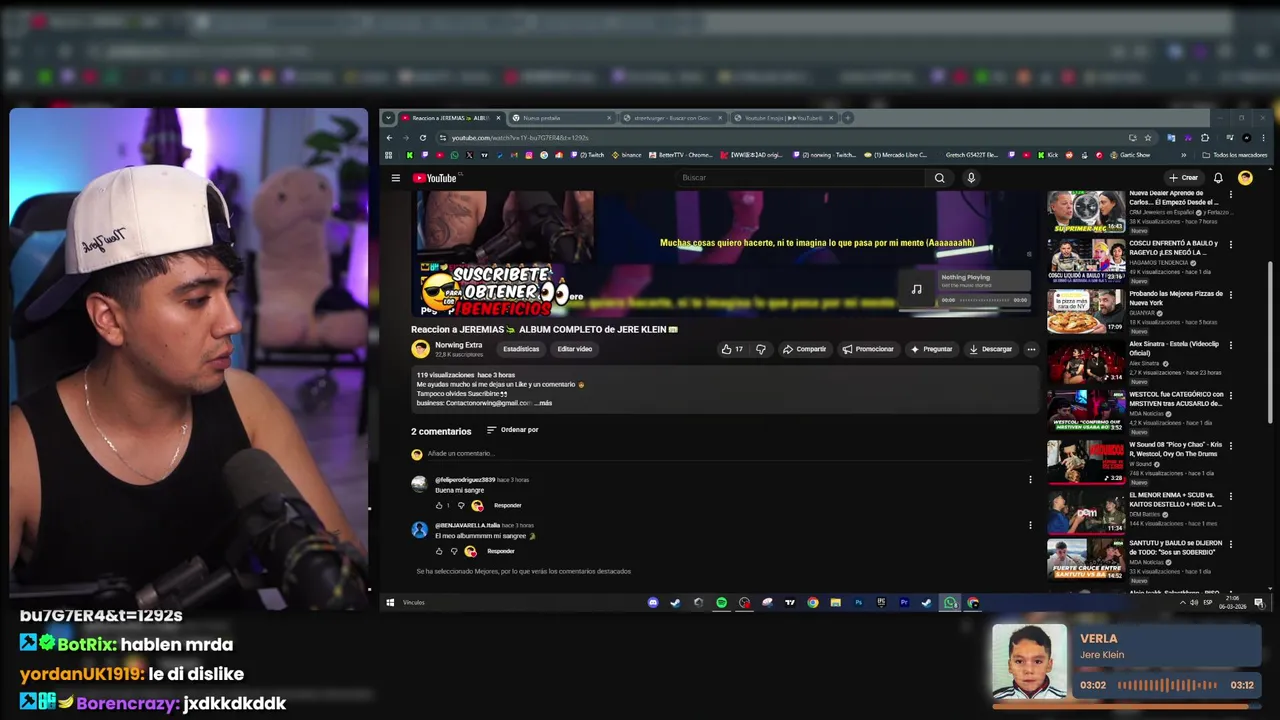The width and height of the screenshot is (1280, 720).
Task: Click the Editar vídeo button
Action: (575, 349)
